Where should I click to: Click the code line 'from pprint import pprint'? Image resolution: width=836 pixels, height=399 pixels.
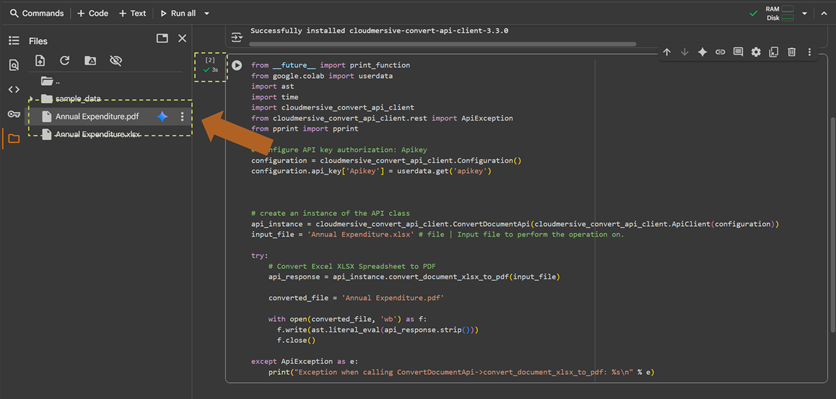point(304,129)
